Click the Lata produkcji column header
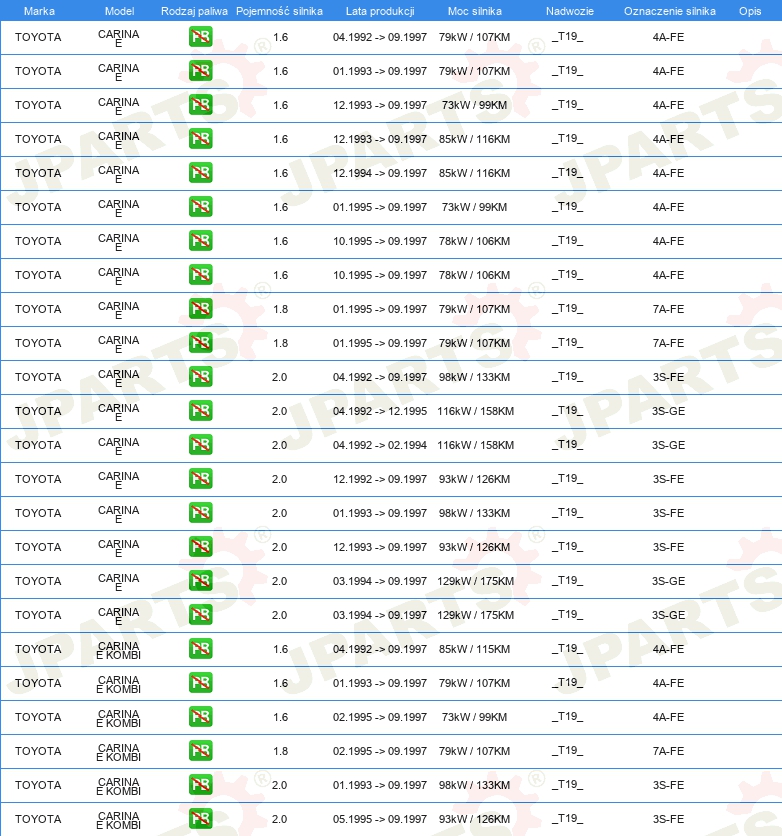Screen dimensions: 782x836 380,11
